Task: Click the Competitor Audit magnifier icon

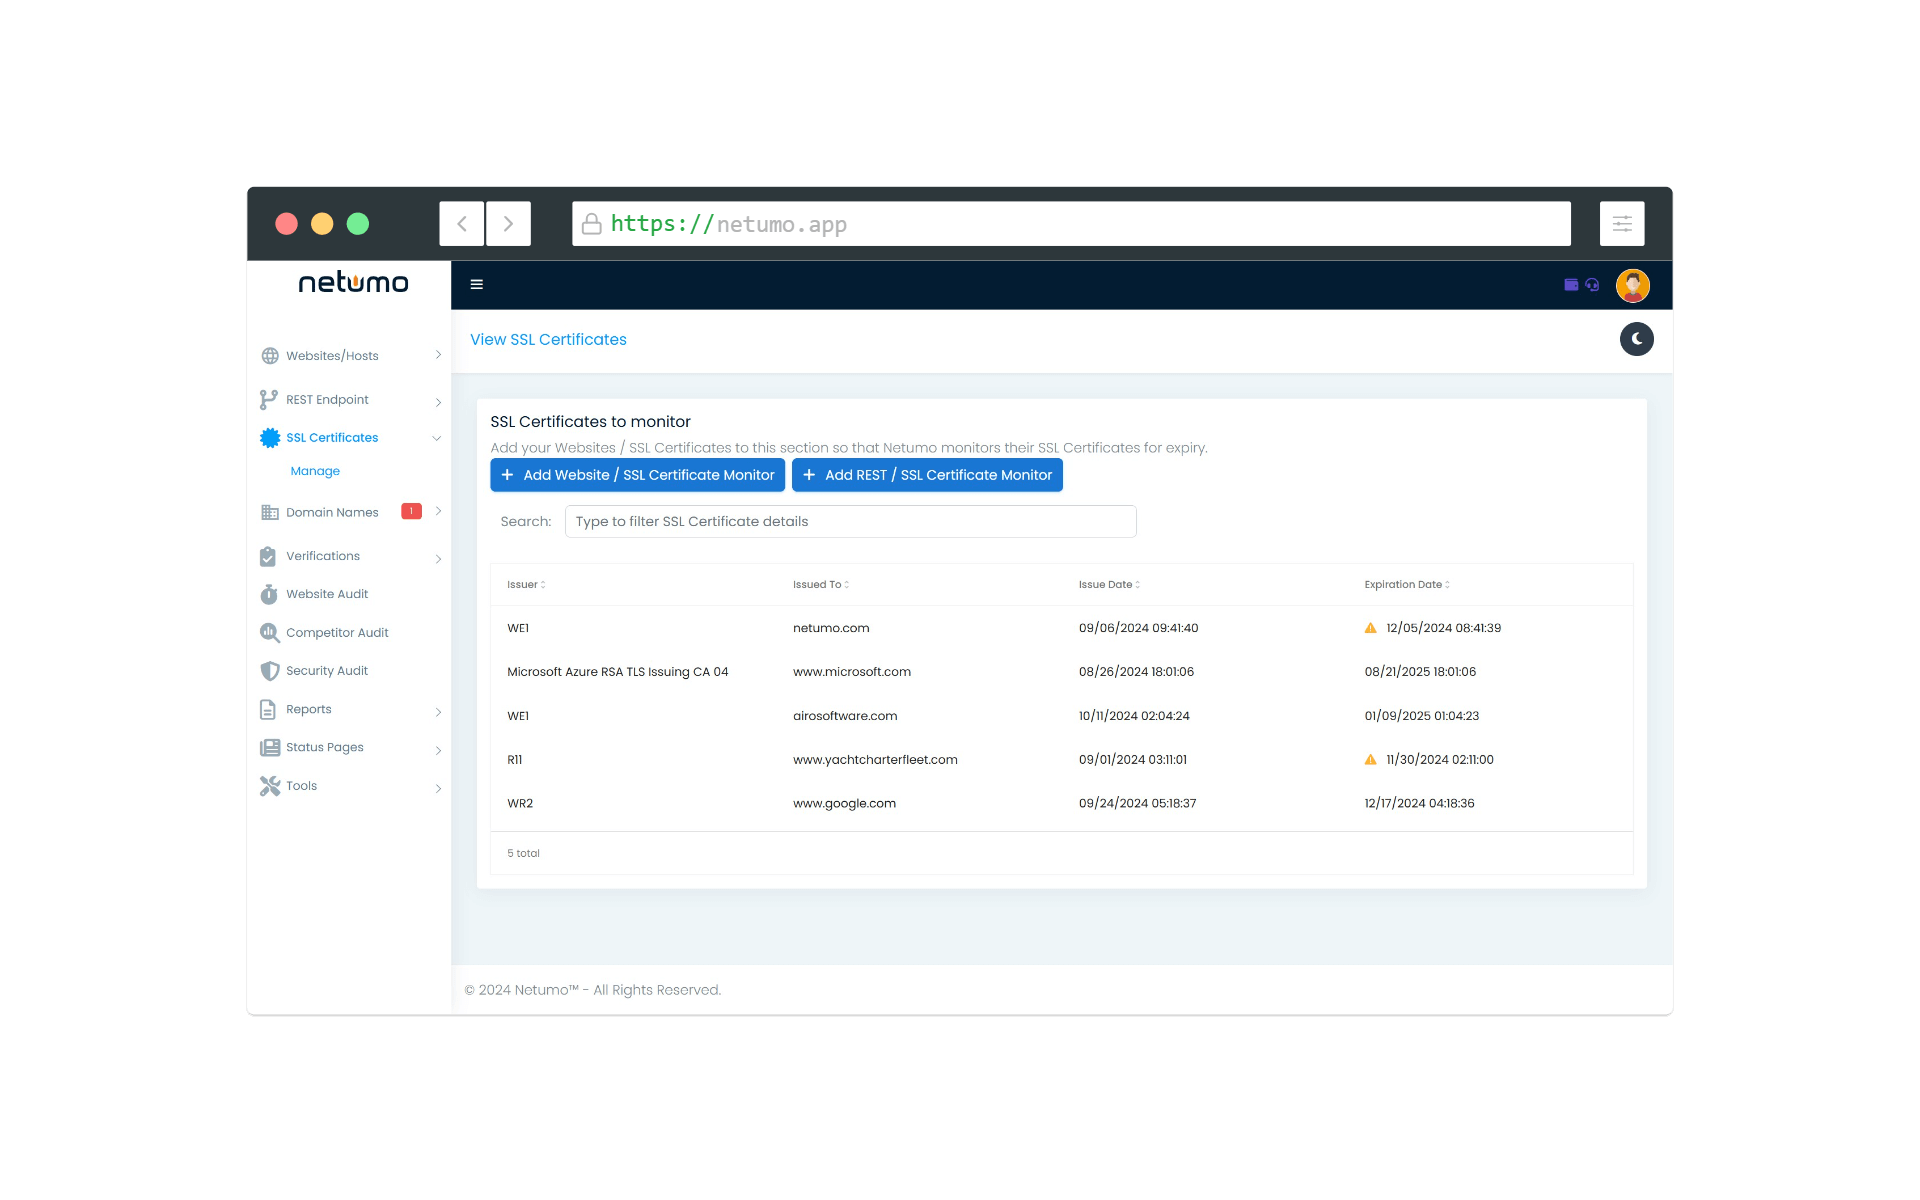Action: tap(270, 633)
